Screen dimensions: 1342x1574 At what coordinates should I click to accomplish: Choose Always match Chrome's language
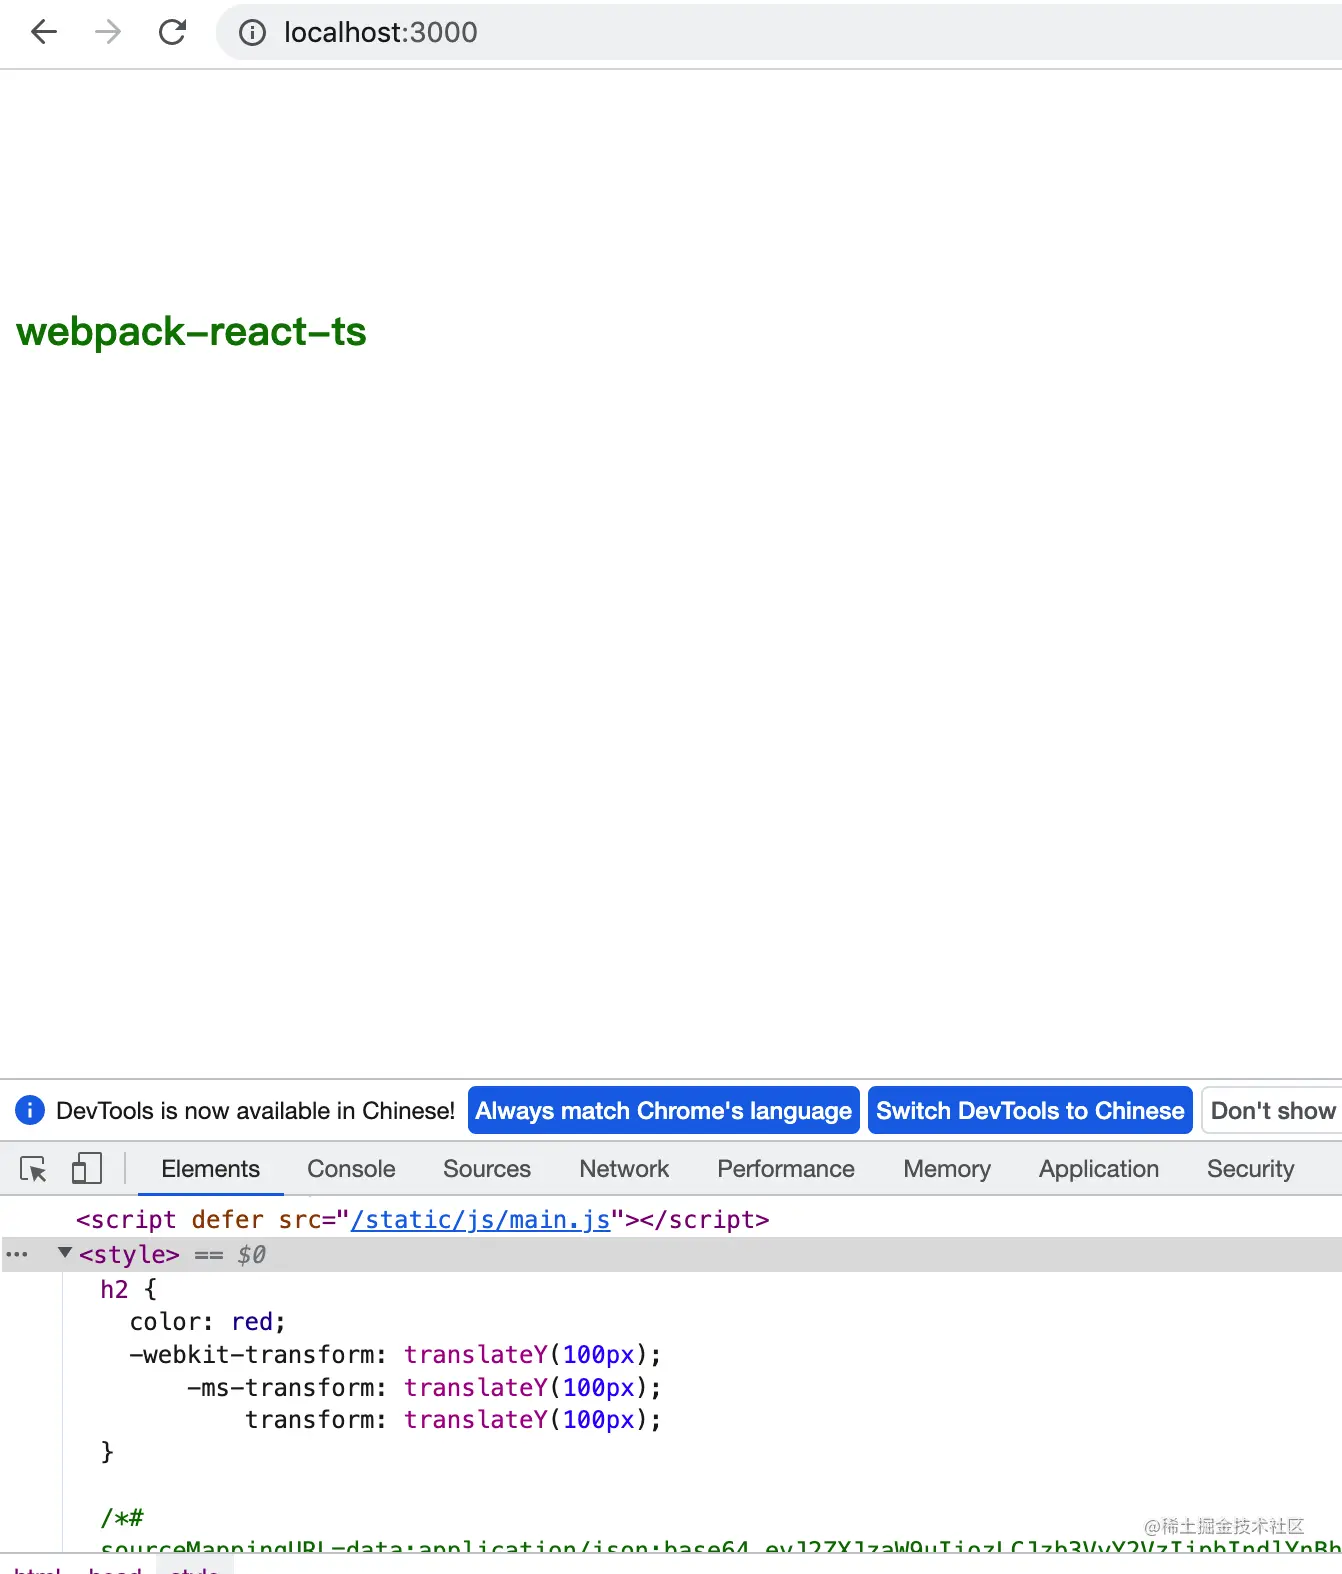pyautogui.click(x=664, y=1110)
